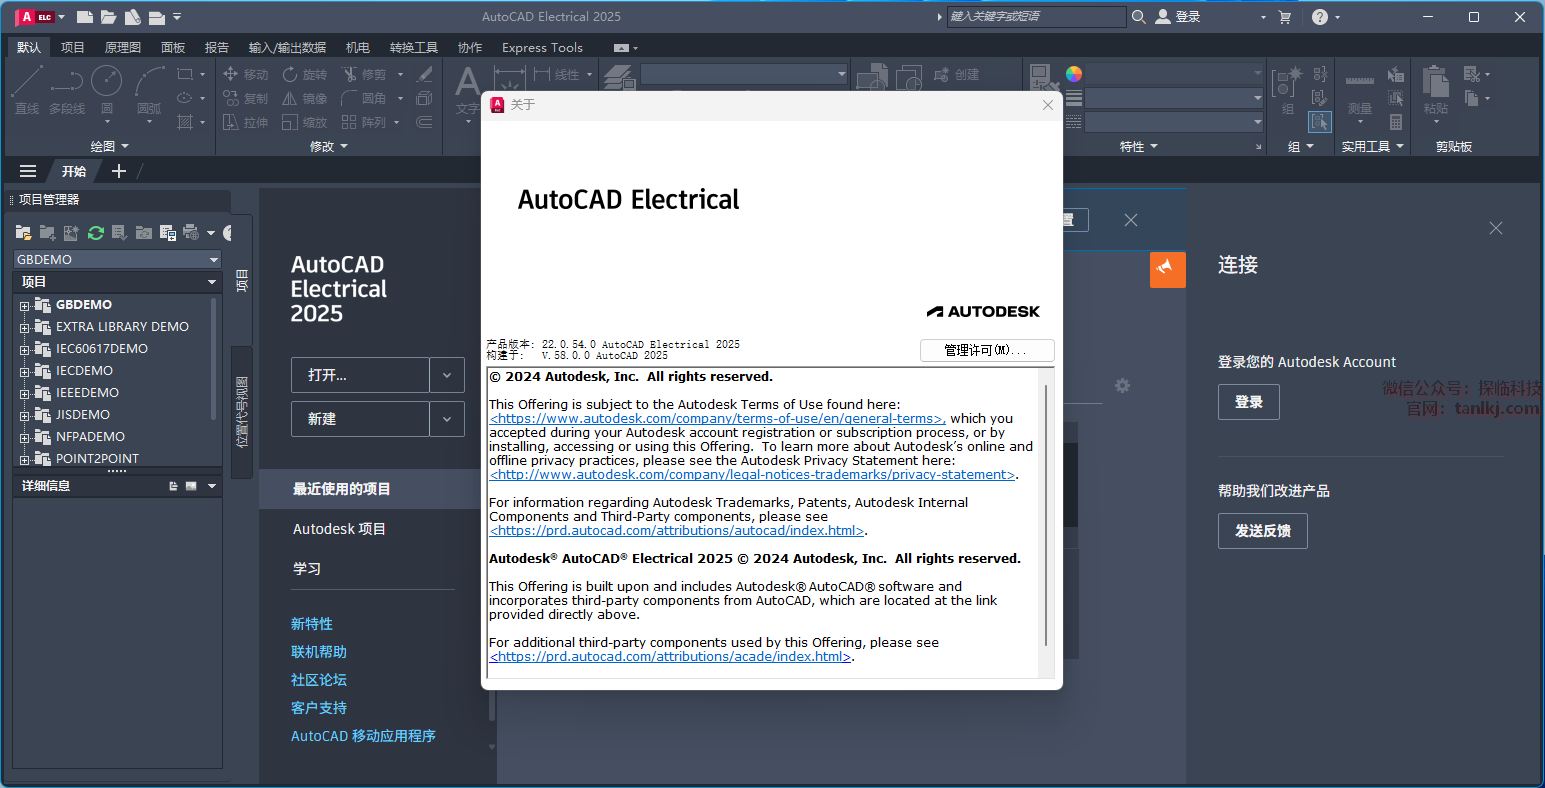Click the Publish/Plot printer icon in Project Manager
This screenshot has width=1545, height=788.
click(191, 233)
